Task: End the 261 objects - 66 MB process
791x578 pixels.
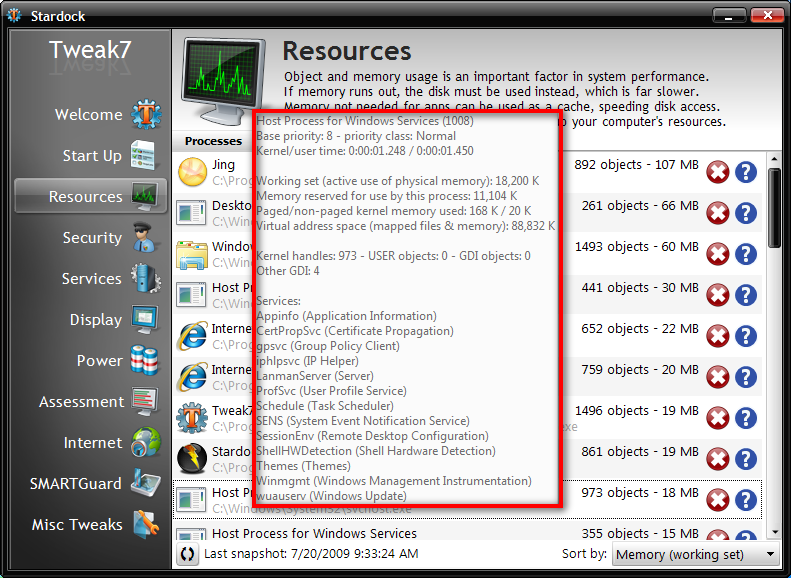Action: pos(717,213)
